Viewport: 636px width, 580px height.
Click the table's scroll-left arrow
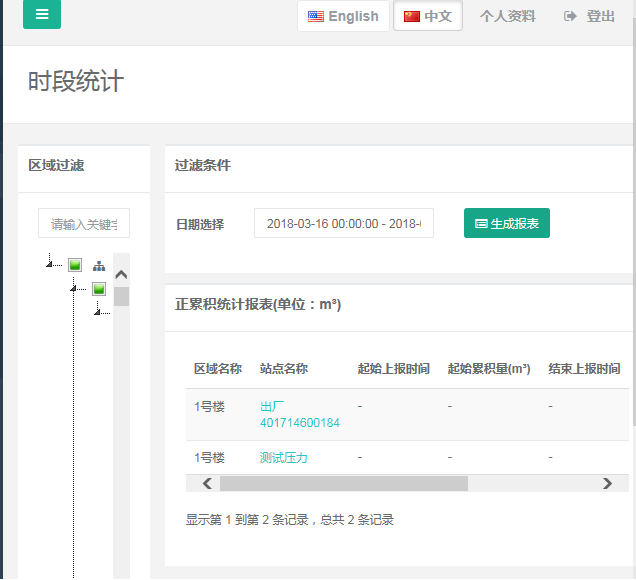coord(207,484)
